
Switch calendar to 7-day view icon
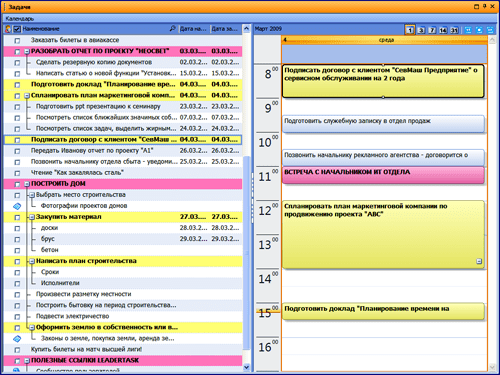(x=432, y=30)
